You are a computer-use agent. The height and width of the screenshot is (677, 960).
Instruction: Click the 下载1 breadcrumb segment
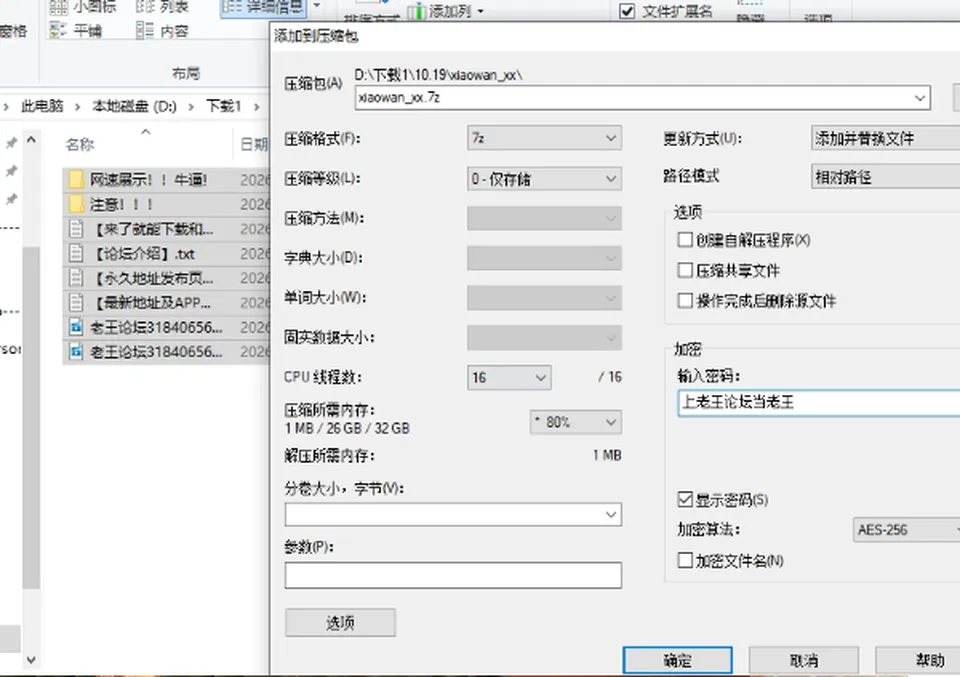[223, 106]
